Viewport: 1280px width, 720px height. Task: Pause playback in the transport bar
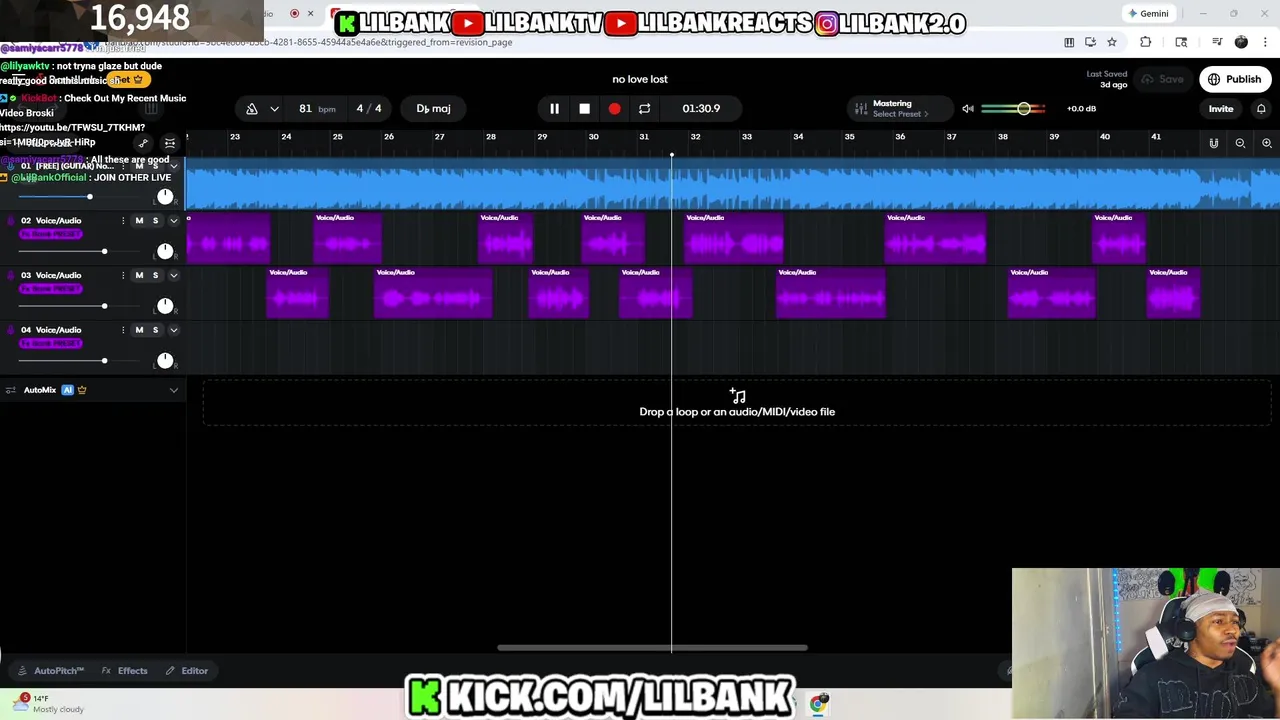pos(554,109)
